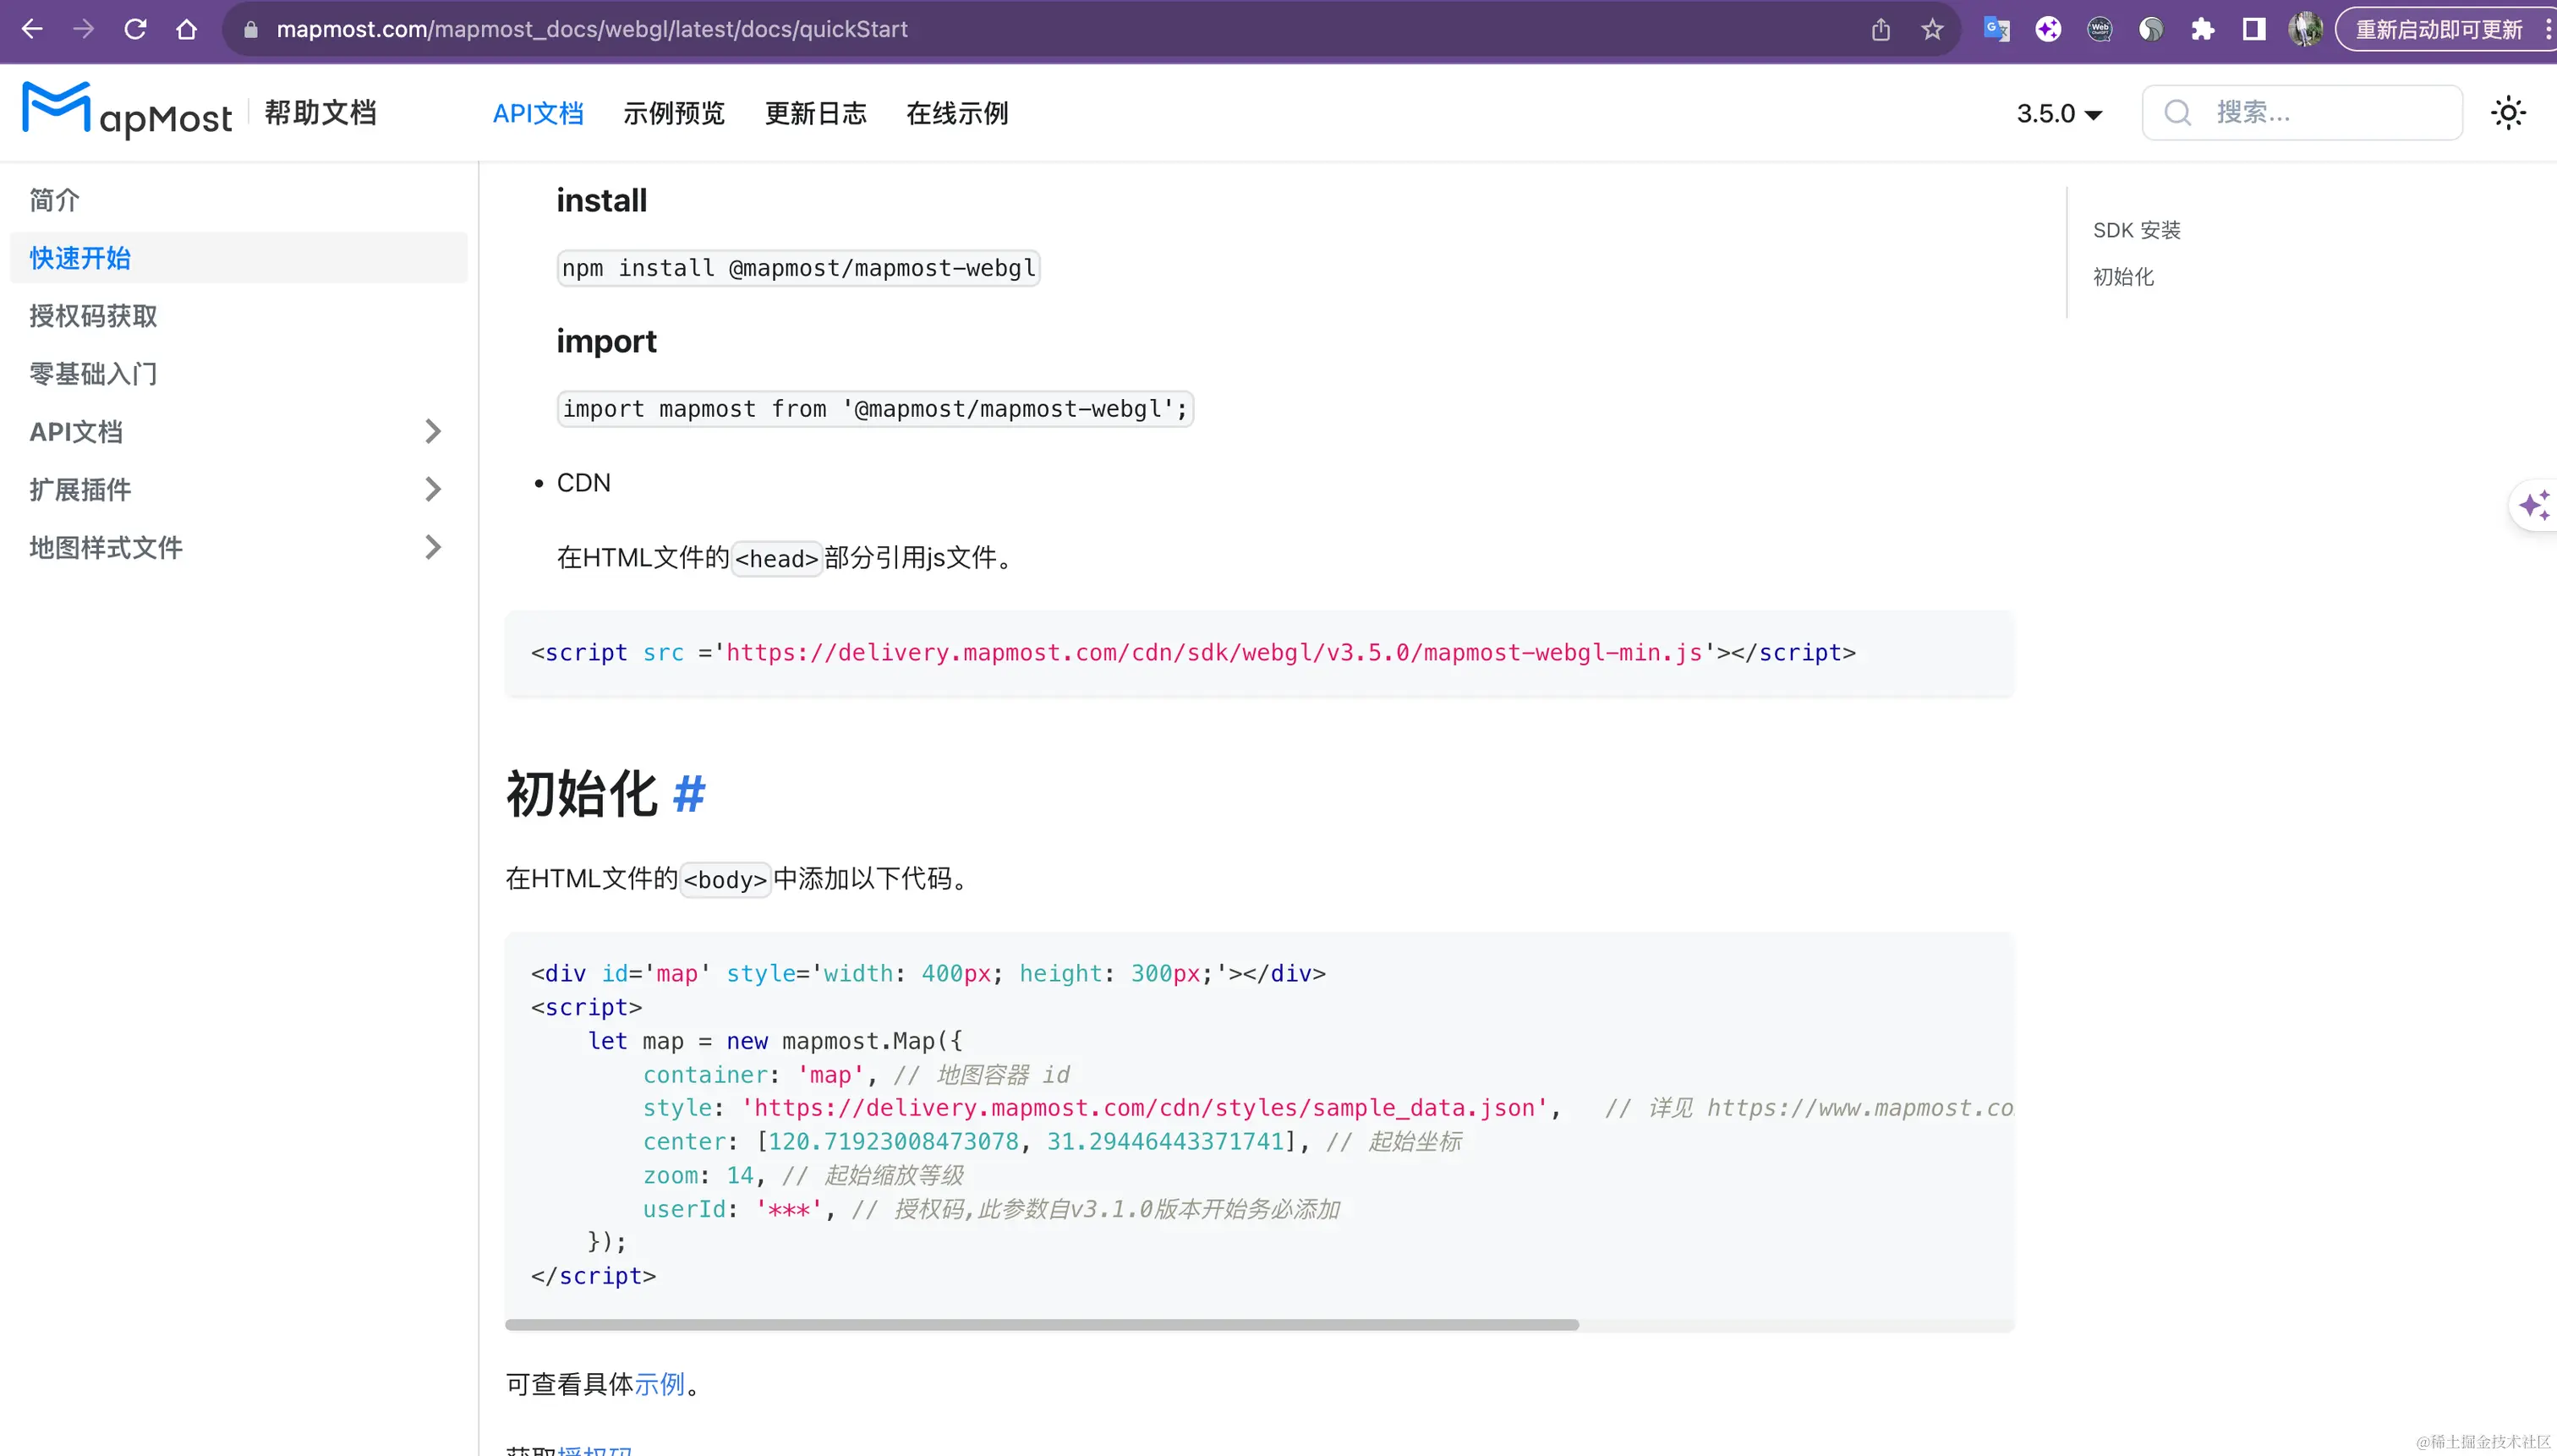Open the 更新日志 nav tab
The width and height of the screenshot is (2557, 1456).
[x=815, y=114]
